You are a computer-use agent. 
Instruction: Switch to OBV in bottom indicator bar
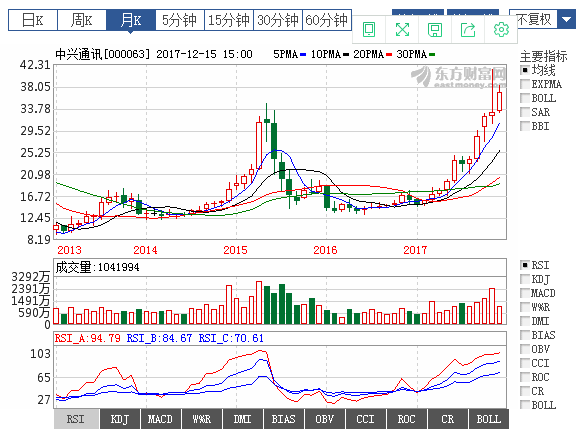tap(325, 419)
